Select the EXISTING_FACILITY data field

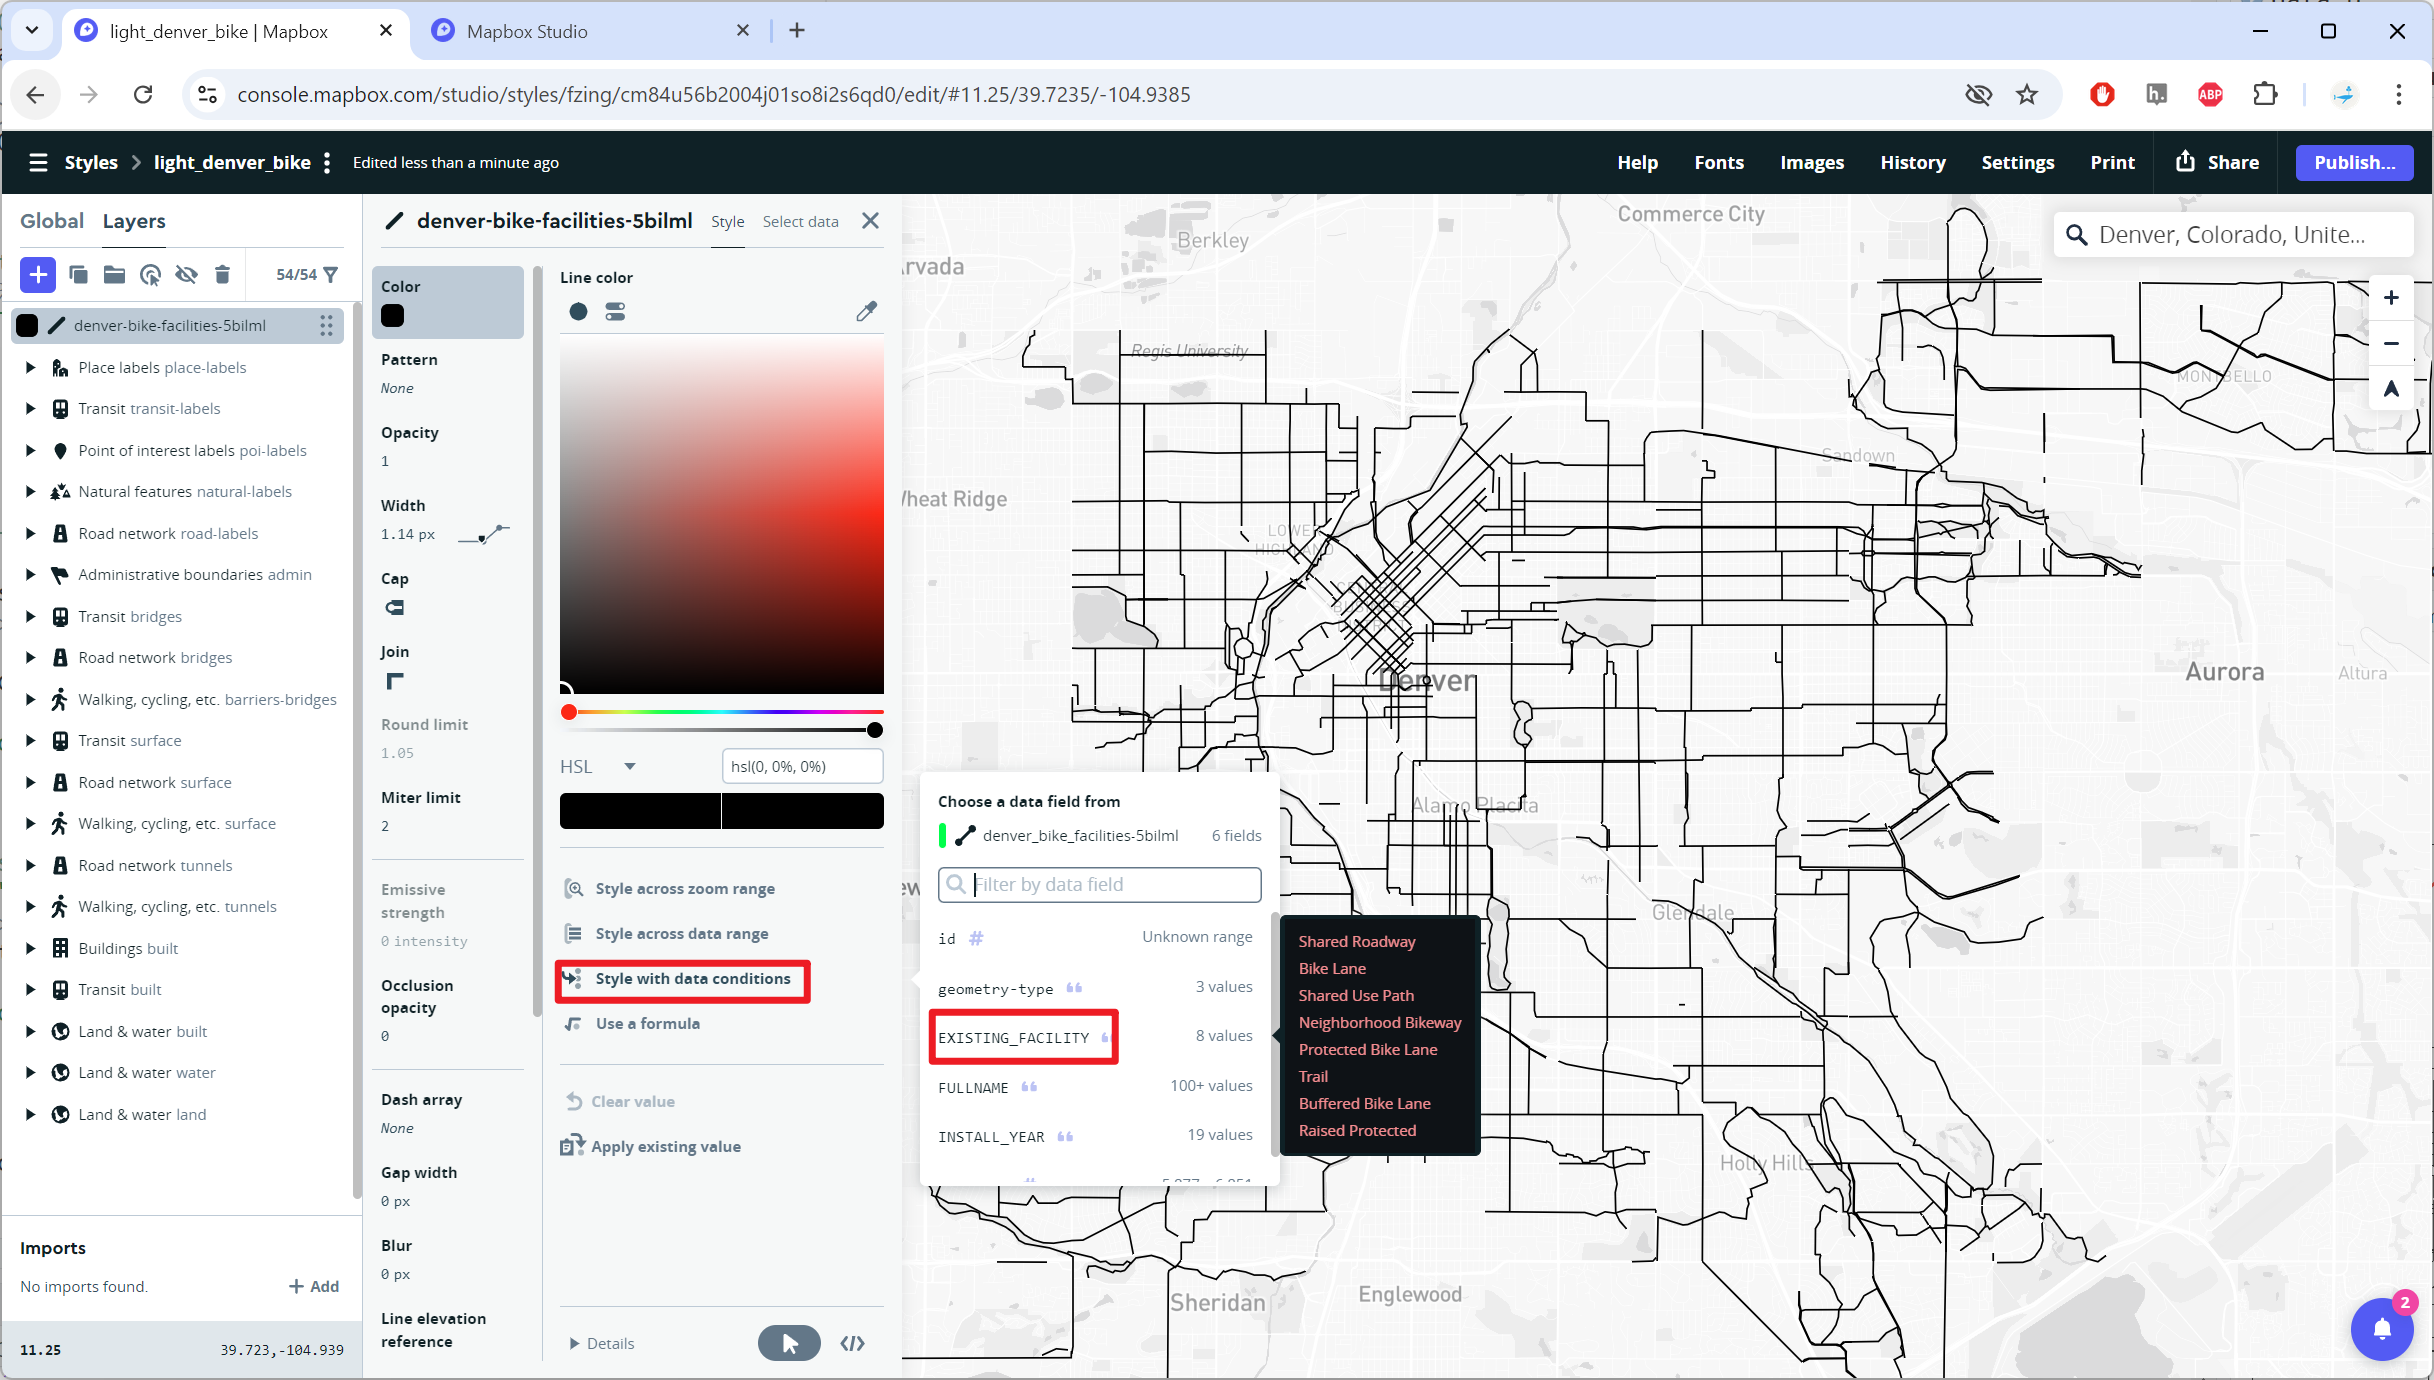pos(1095,1037)
